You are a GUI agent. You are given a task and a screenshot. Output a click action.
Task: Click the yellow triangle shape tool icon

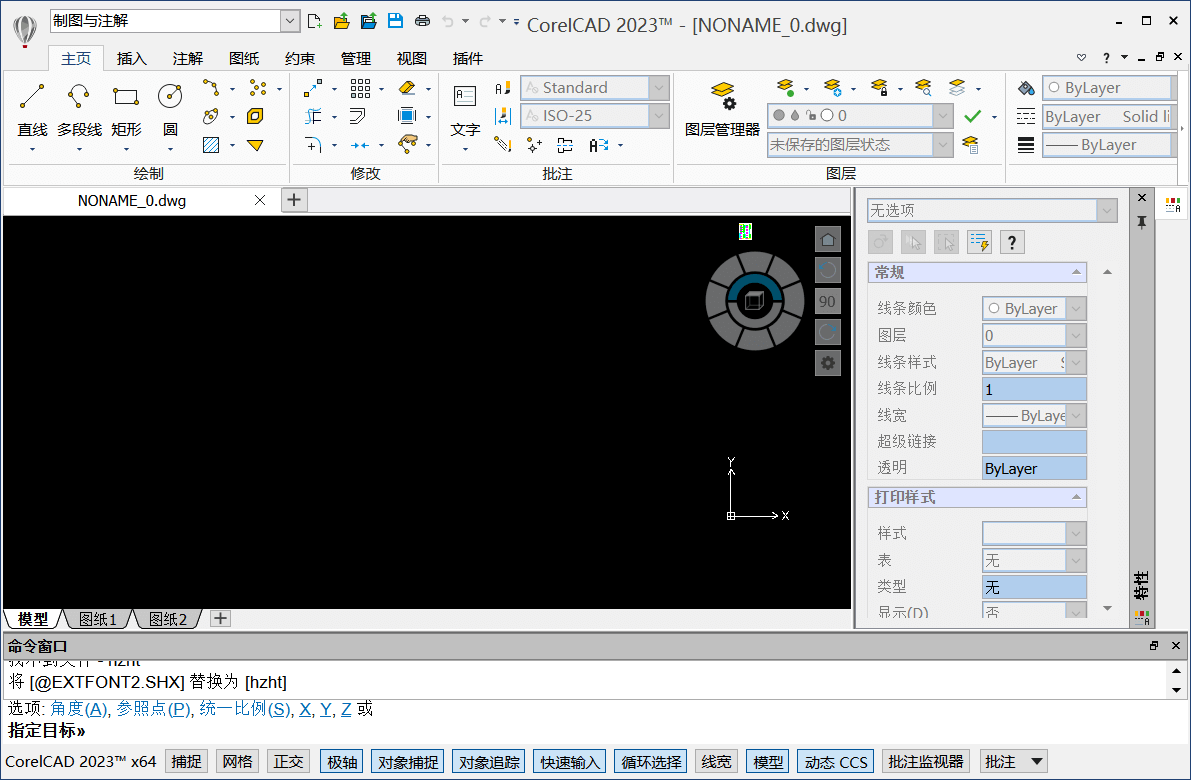point(255,145)
